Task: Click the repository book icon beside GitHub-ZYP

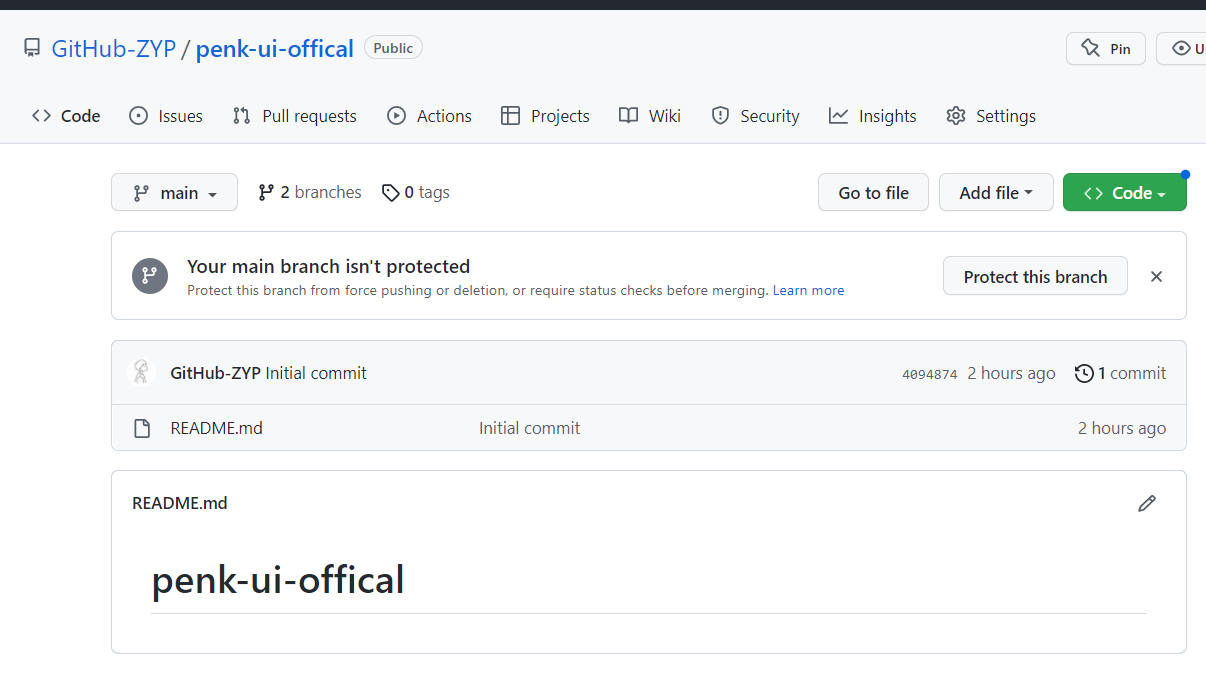Action: (x=32, y=48)
